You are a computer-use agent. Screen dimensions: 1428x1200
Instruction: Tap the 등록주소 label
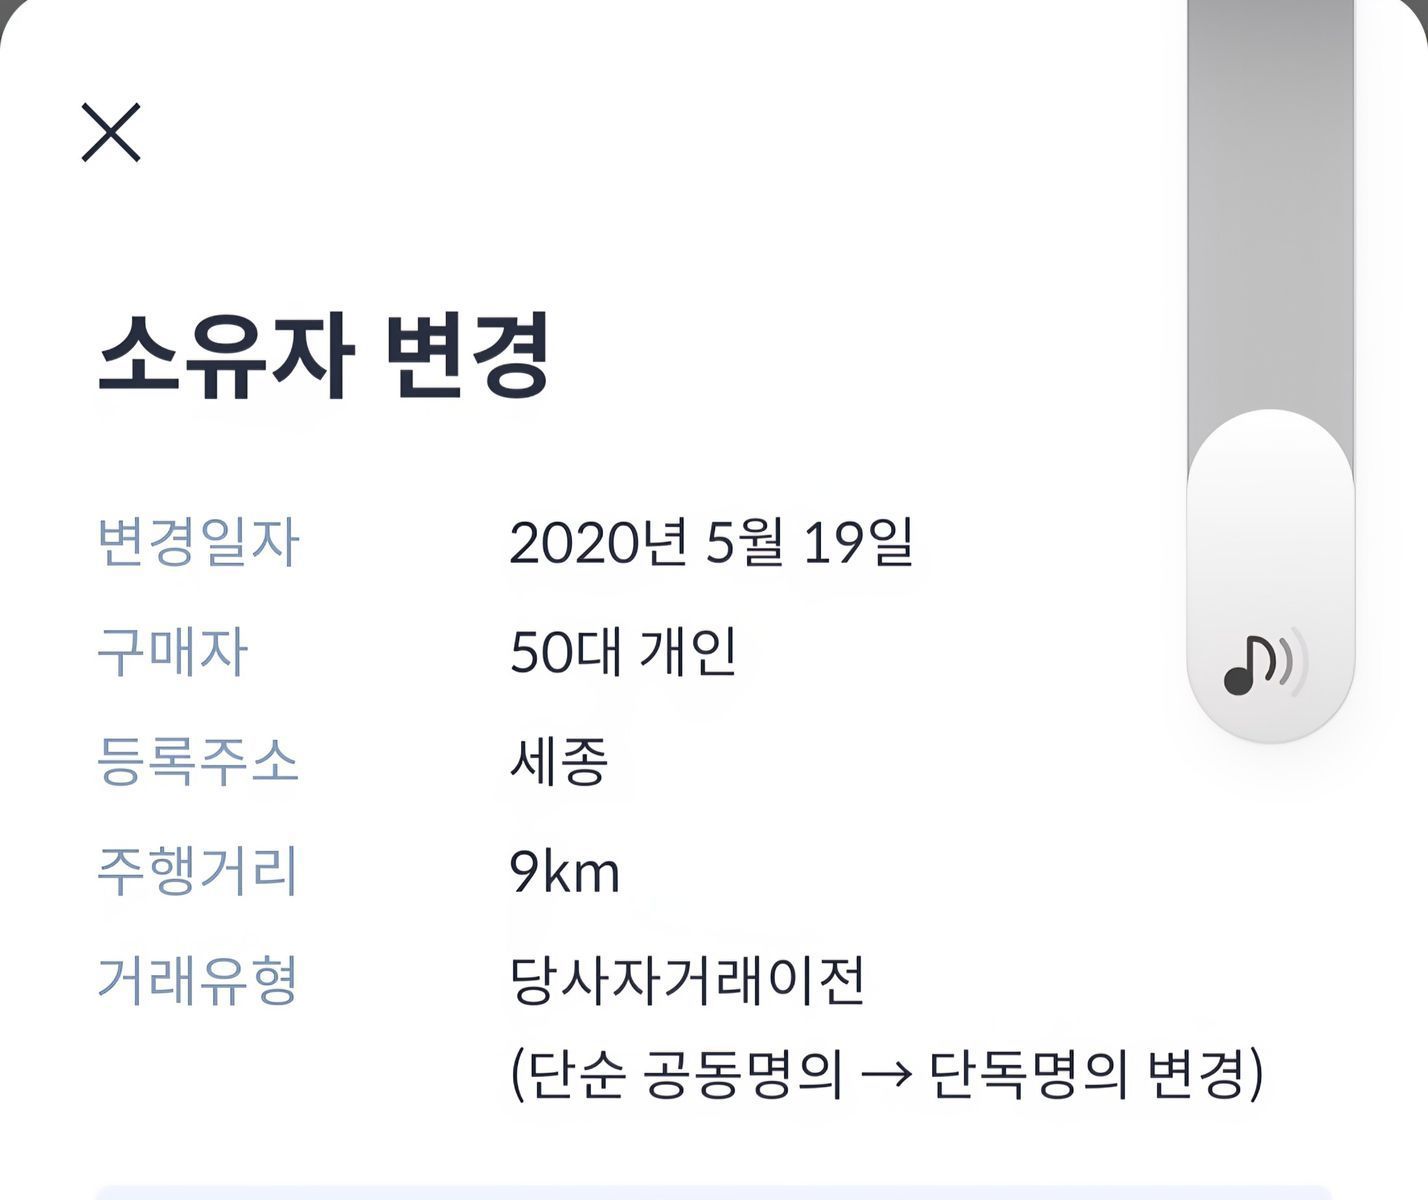coord(198,762)
